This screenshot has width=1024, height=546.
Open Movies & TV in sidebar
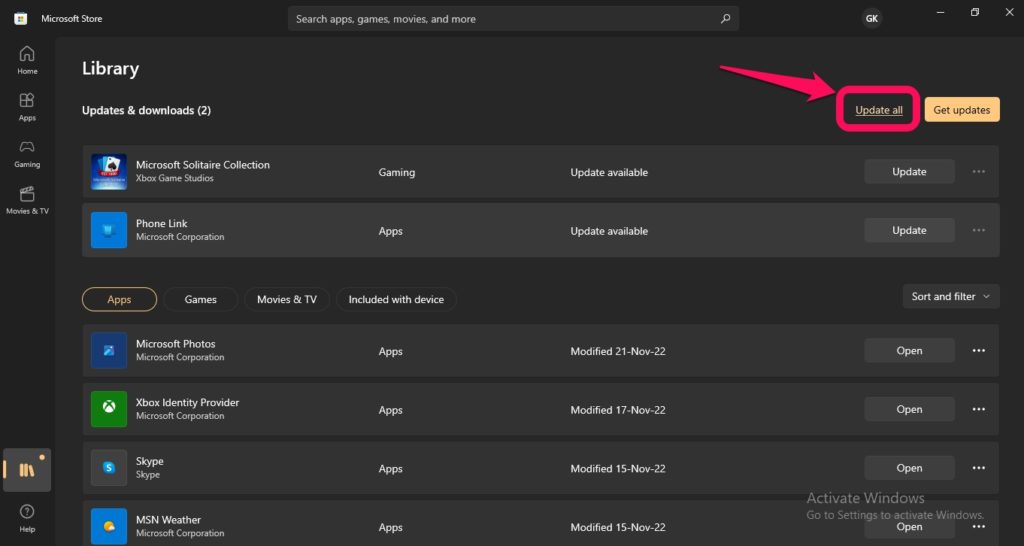point(27,201)
